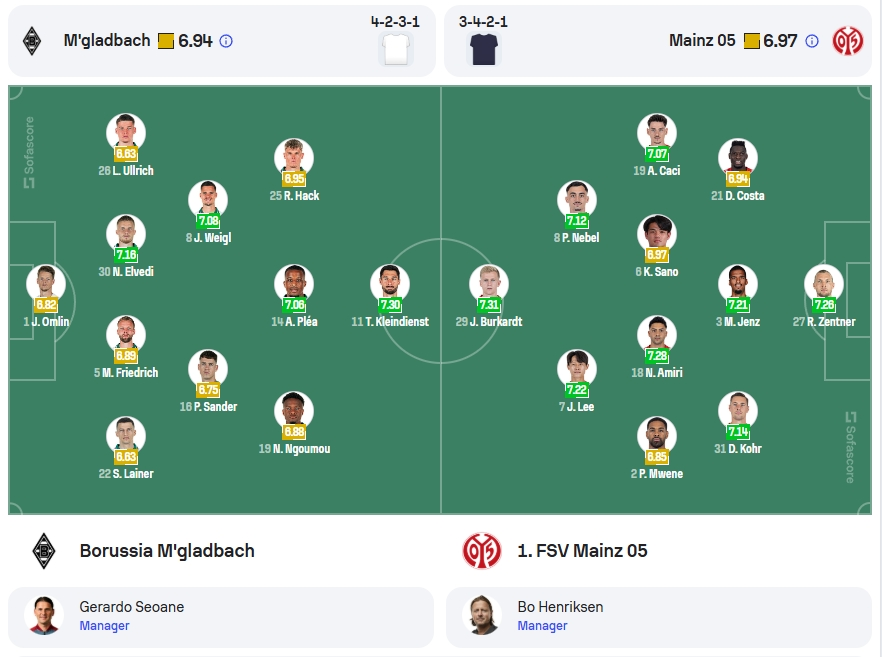Click the dark jersey icon under 3-4-2-1

pyautogui.click(x=483, y=49)
